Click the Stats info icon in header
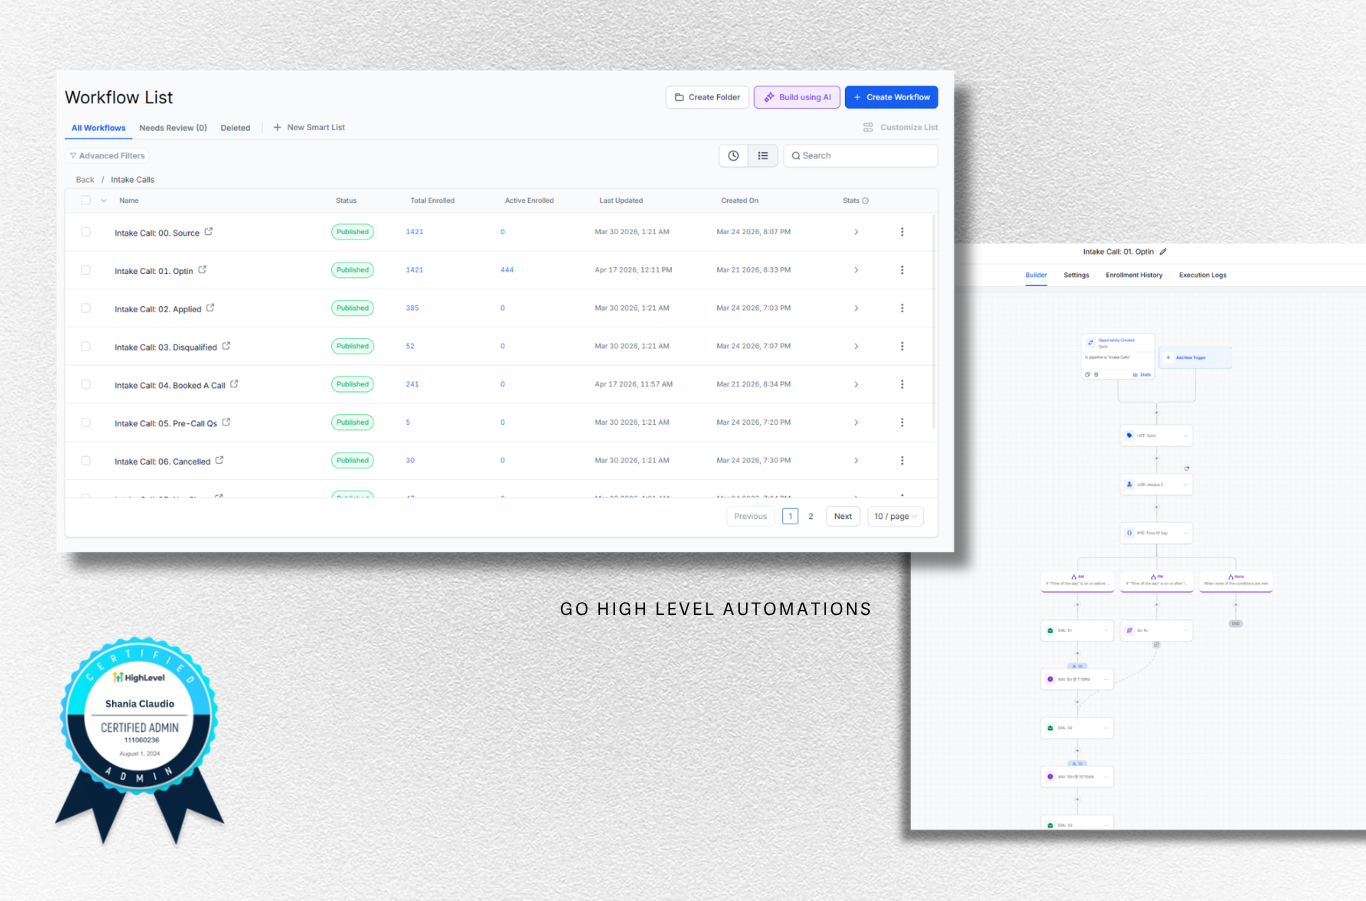The width and height of the screenshot is (1366, 901). coord(866,201)
